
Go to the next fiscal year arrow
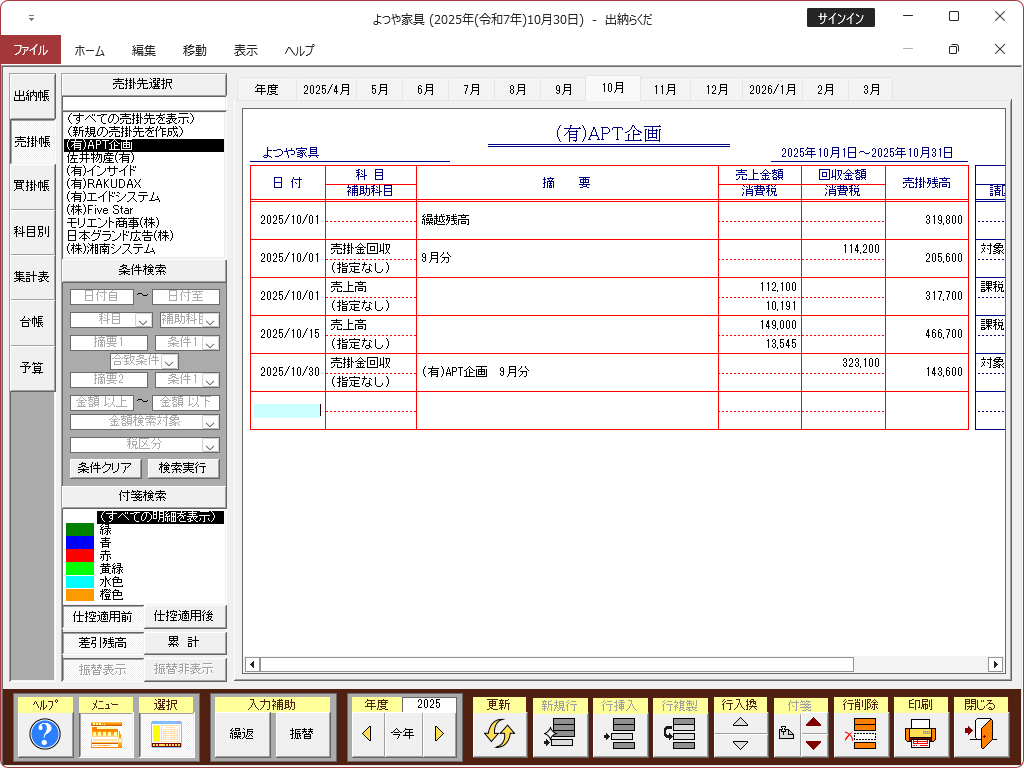tap(438, 734)
